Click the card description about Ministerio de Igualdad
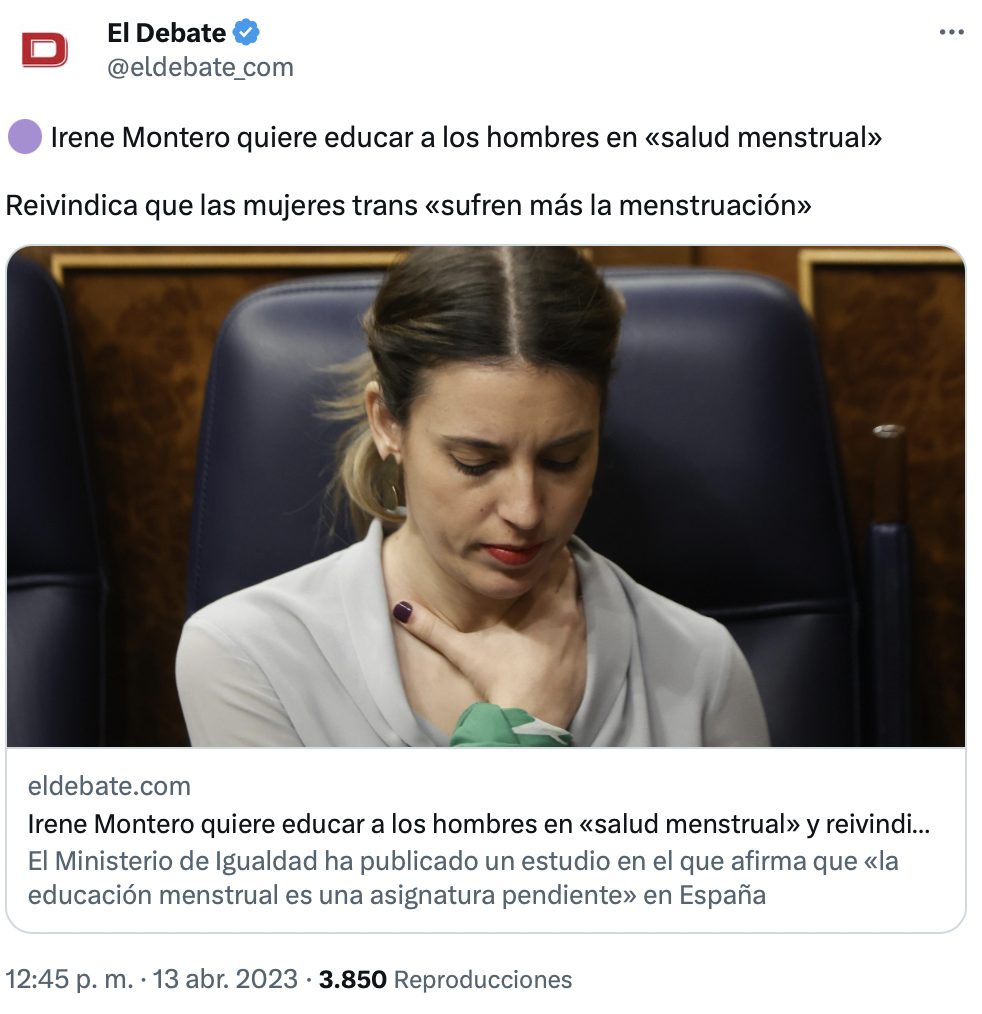This screenshot has width=982, height=1014. click(463, 878)
